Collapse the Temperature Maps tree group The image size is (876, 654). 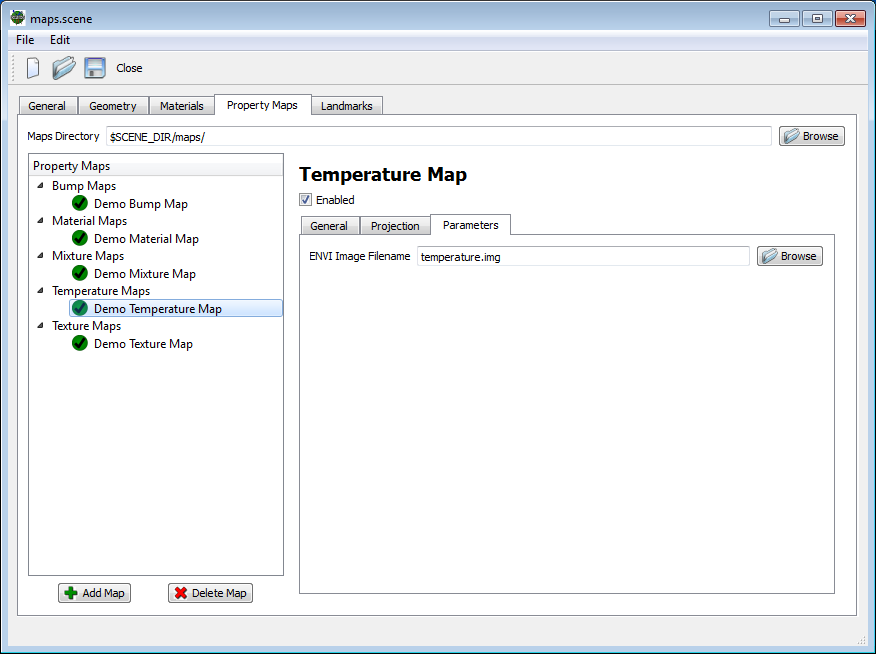pos(40,290)
